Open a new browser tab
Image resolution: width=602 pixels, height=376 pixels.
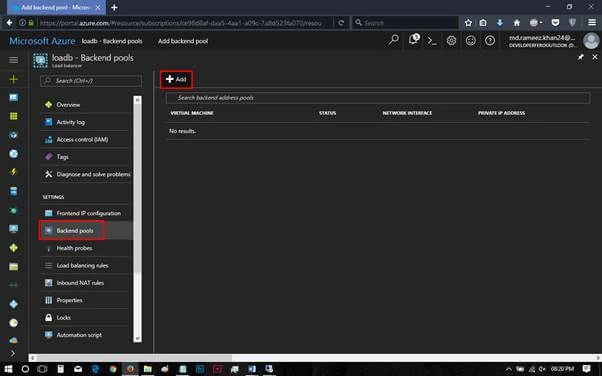[x=114, y=7]
